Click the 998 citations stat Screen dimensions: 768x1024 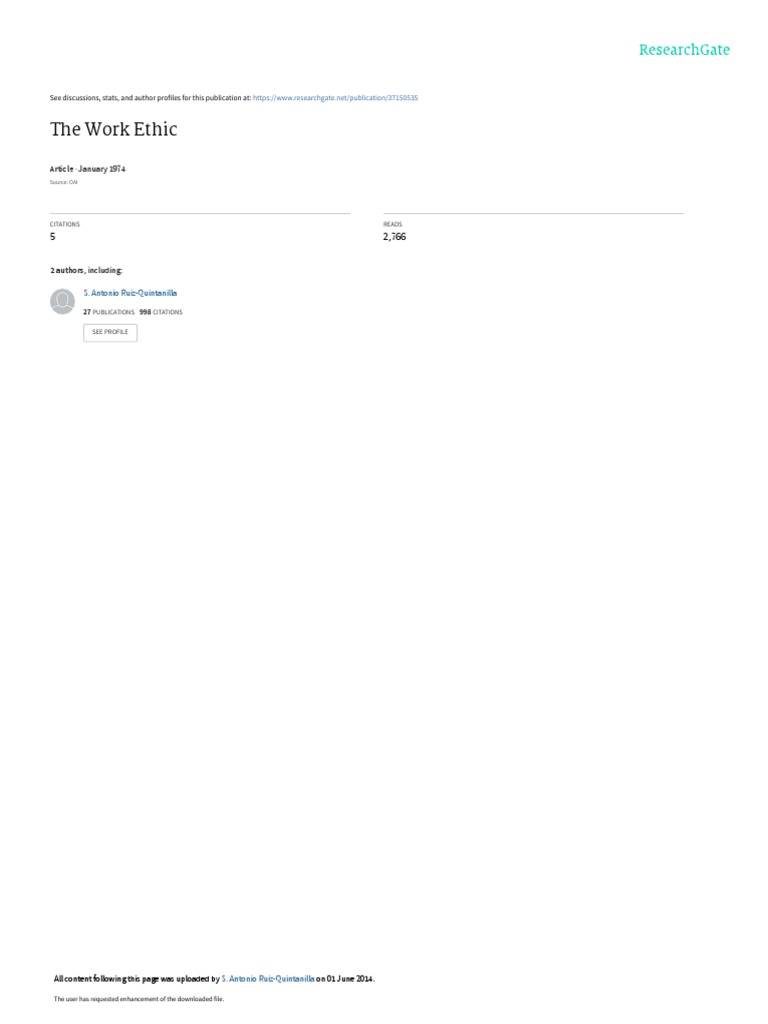click(x=161, y=312)
